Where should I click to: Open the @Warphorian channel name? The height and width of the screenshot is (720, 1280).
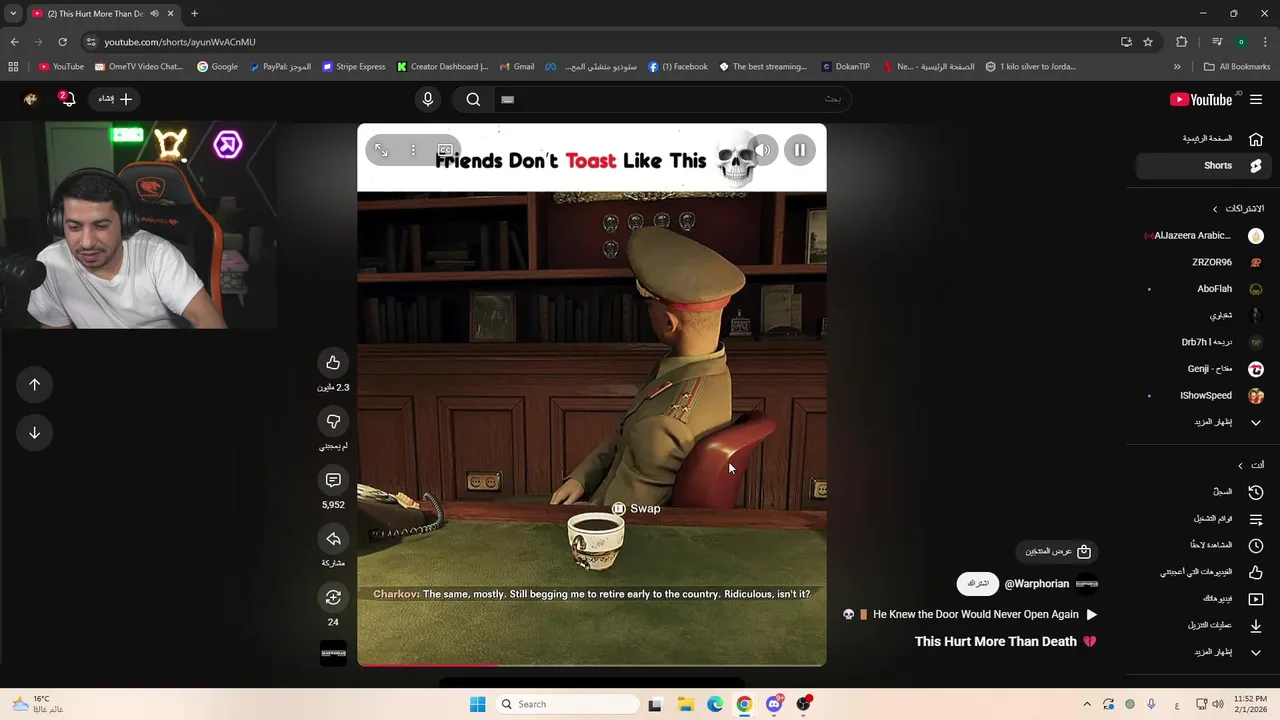(x=1037, y=584)
